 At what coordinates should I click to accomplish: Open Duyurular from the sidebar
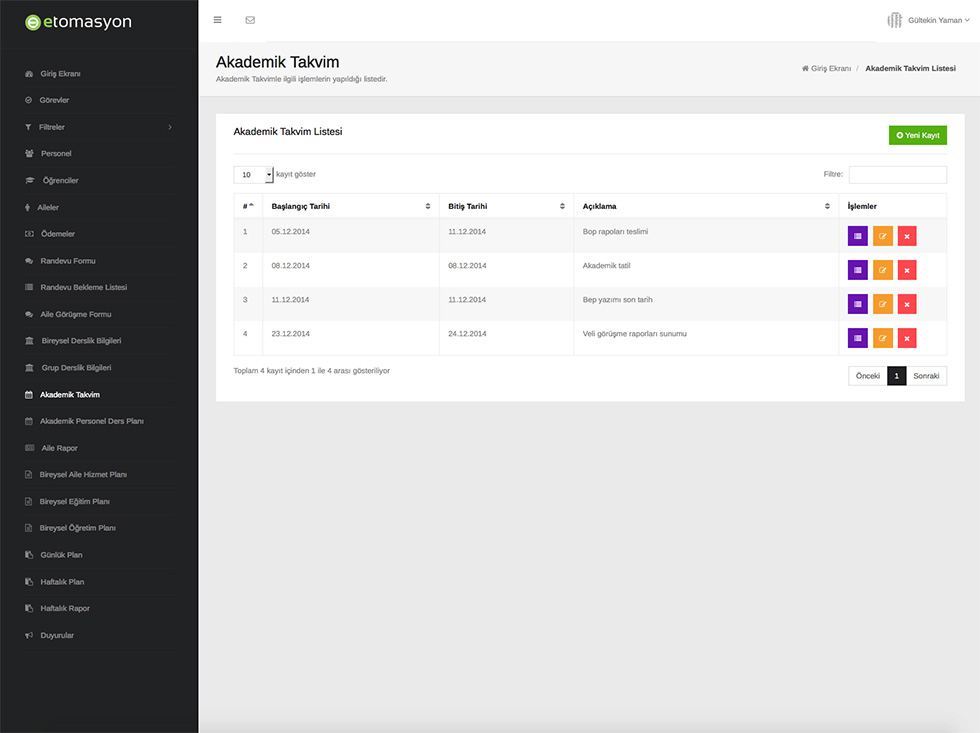57,636
